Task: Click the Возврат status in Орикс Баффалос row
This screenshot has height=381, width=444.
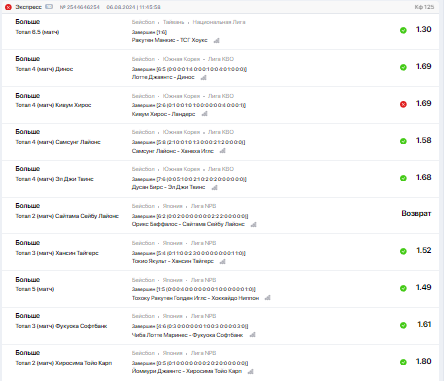Action: pos(416,213)
